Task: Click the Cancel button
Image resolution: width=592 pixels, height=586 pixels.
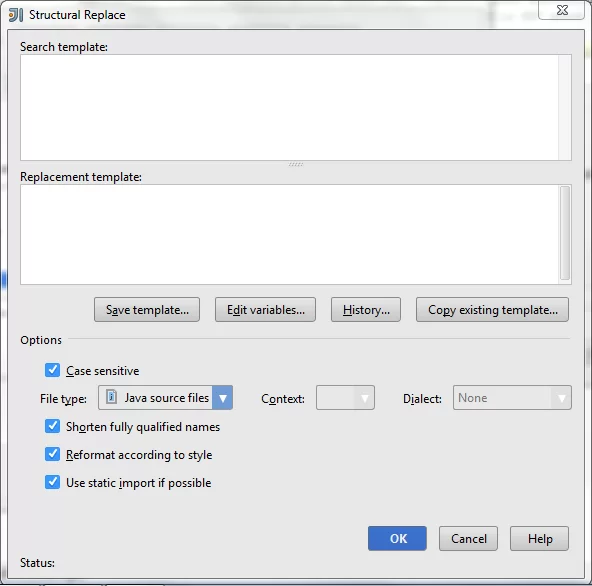Action: click(x=468, y=538)
